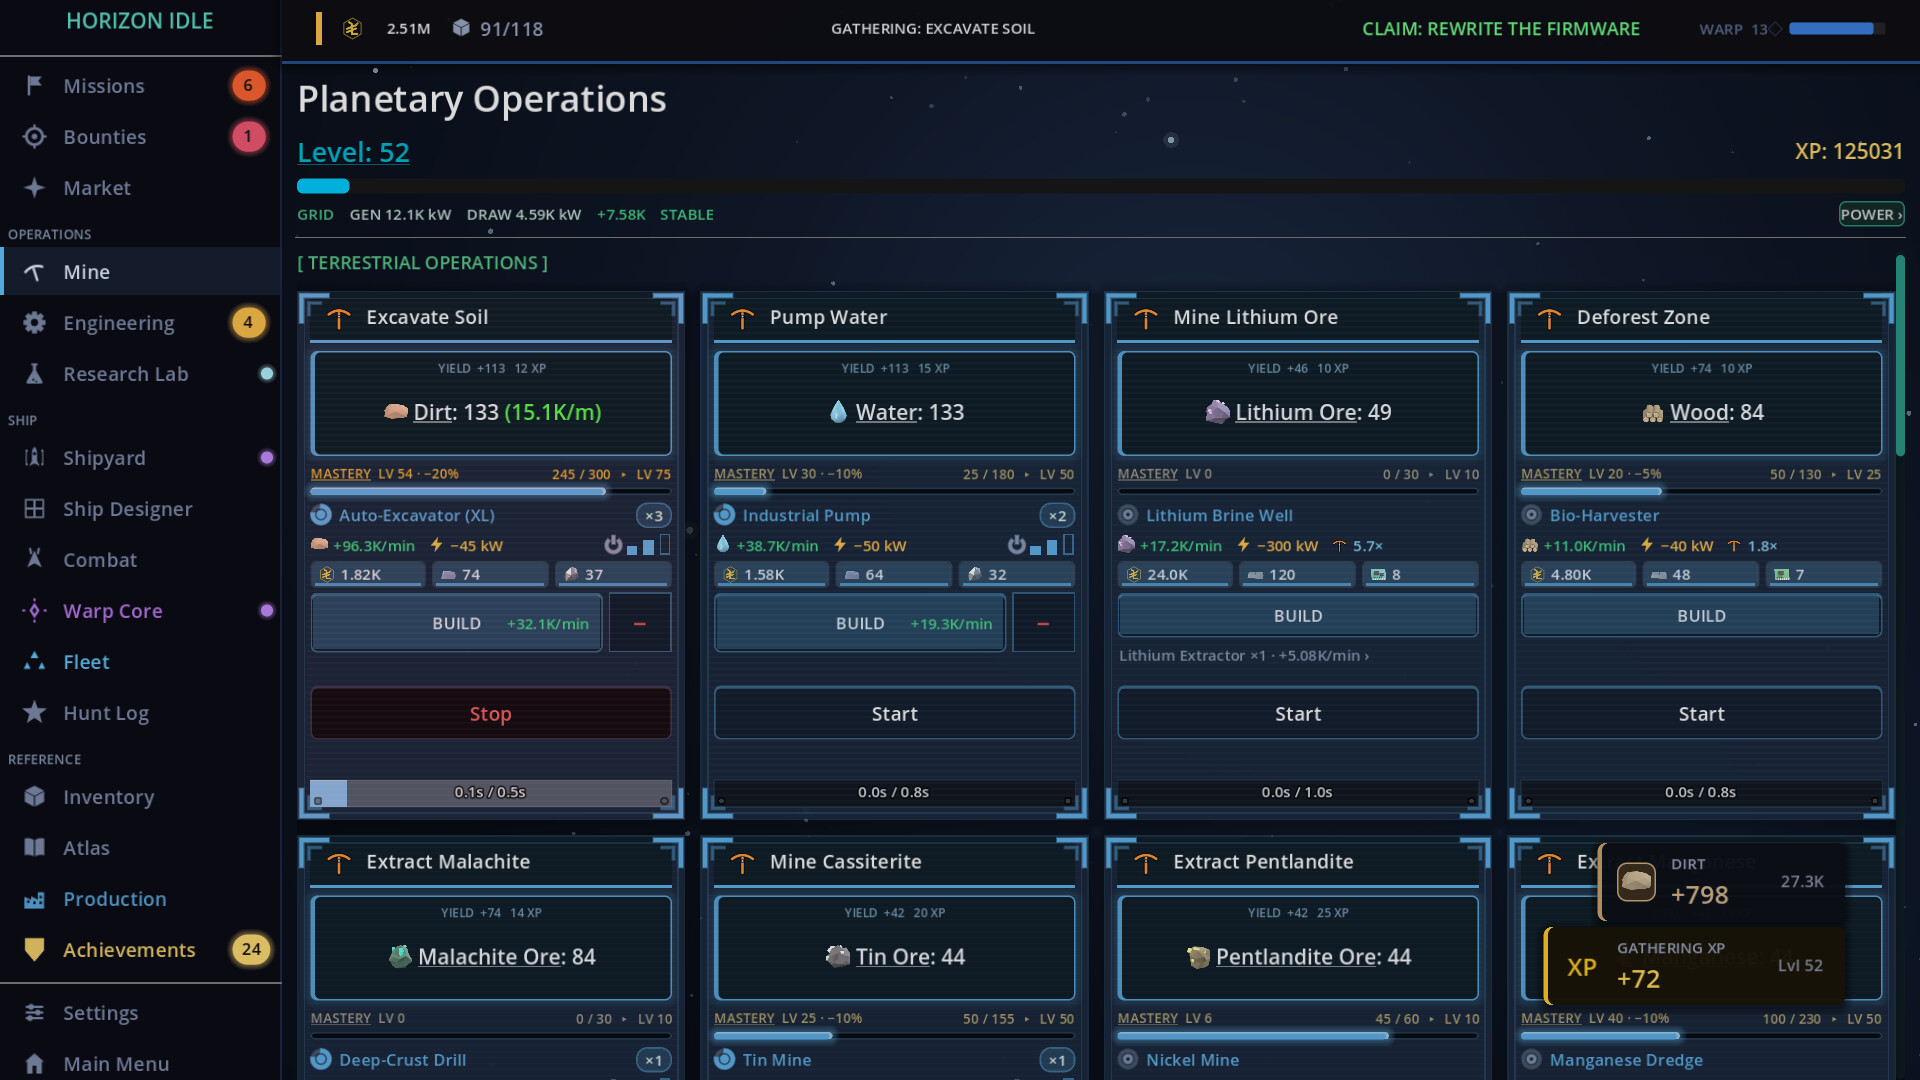This screenshot has height=1080, width=1920.
Task: Open the Deep-Crust Drill ×1 badge
Action: click(653, 1060)
